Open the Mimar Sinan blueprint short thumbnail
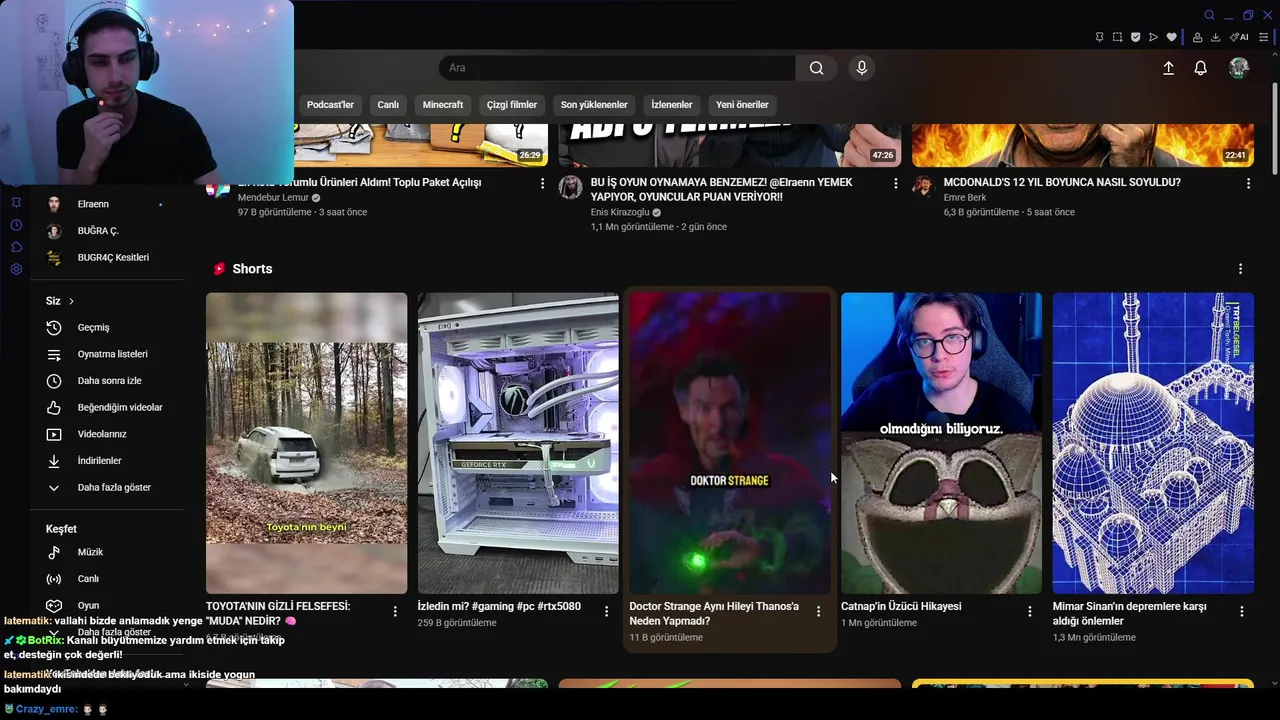This screenshot has width=1280, height=720. (1153, 443)
